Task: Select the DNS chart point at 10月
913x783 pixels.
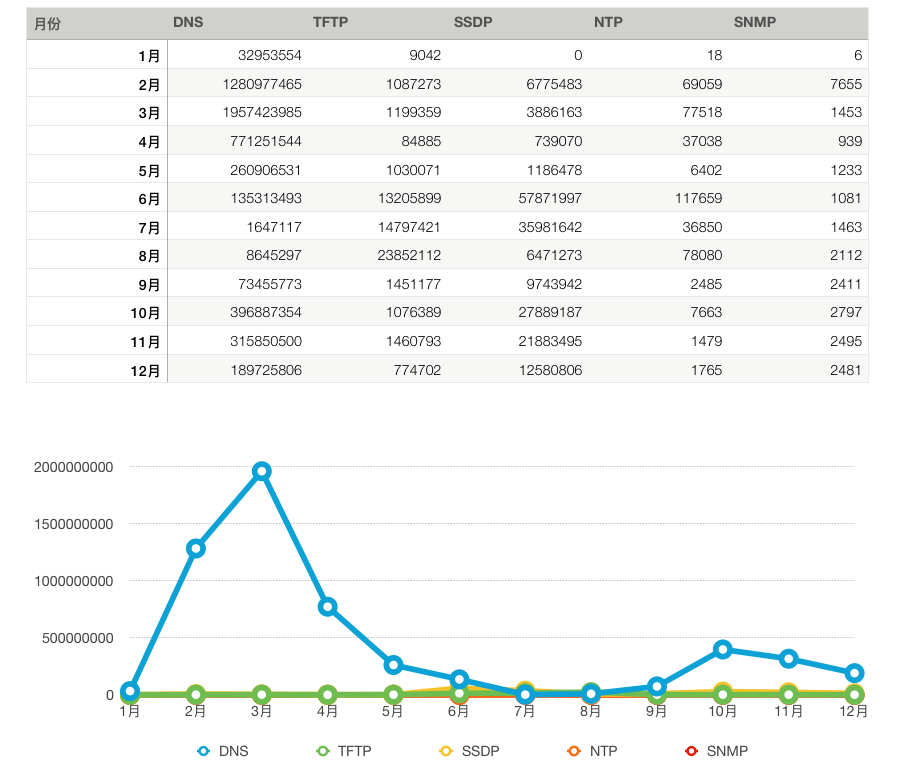Action: tap(723, 649)
